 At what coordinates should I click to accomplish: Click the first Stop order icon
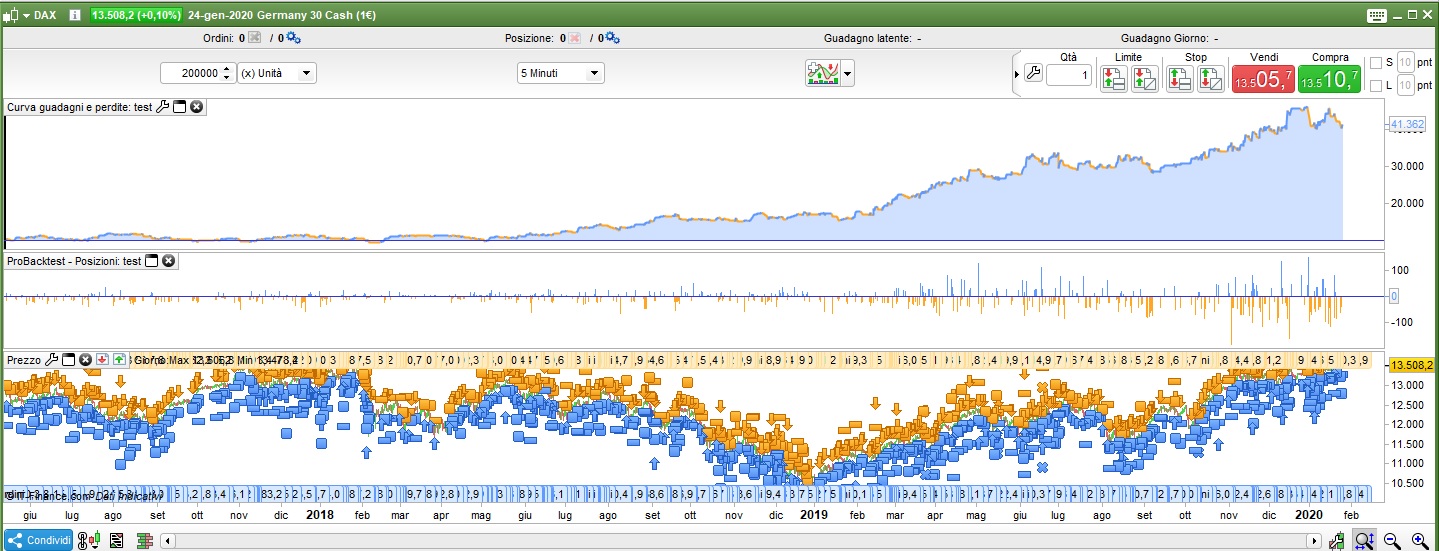(x=1180, y=79)
